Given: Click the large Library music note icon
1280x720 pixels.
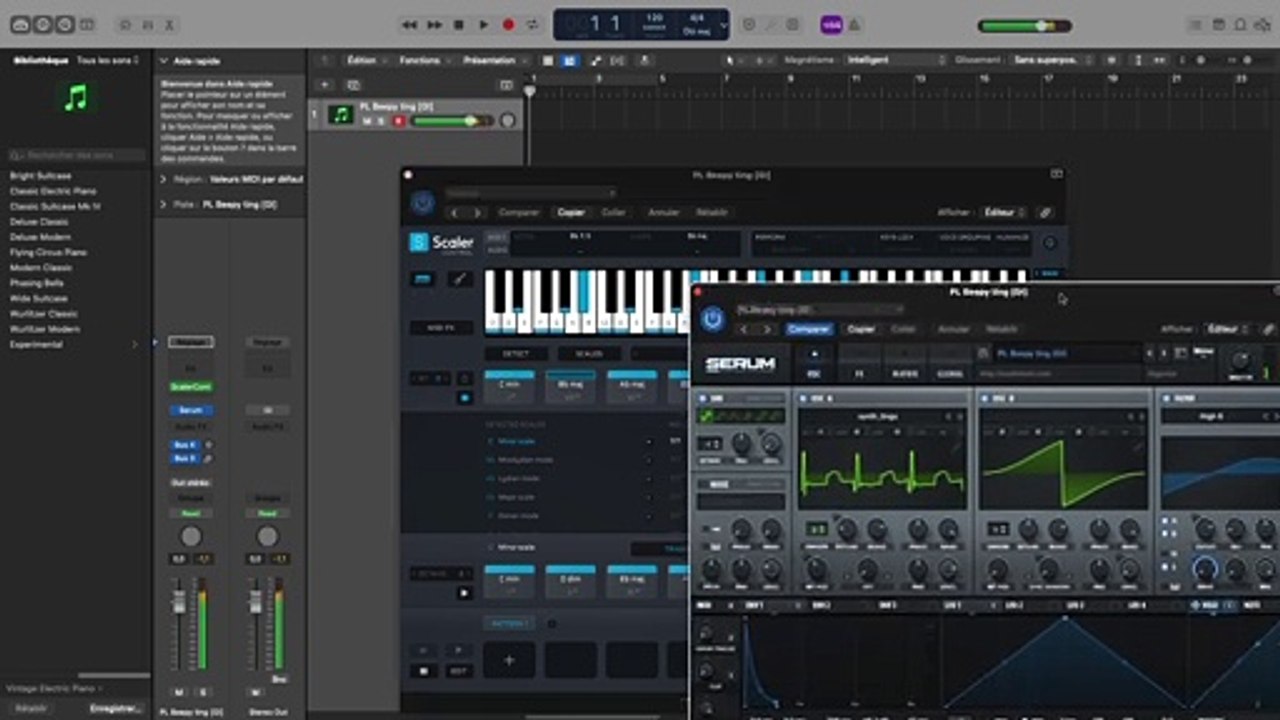Looking at the screenshot, I should [x=76, y=97].
